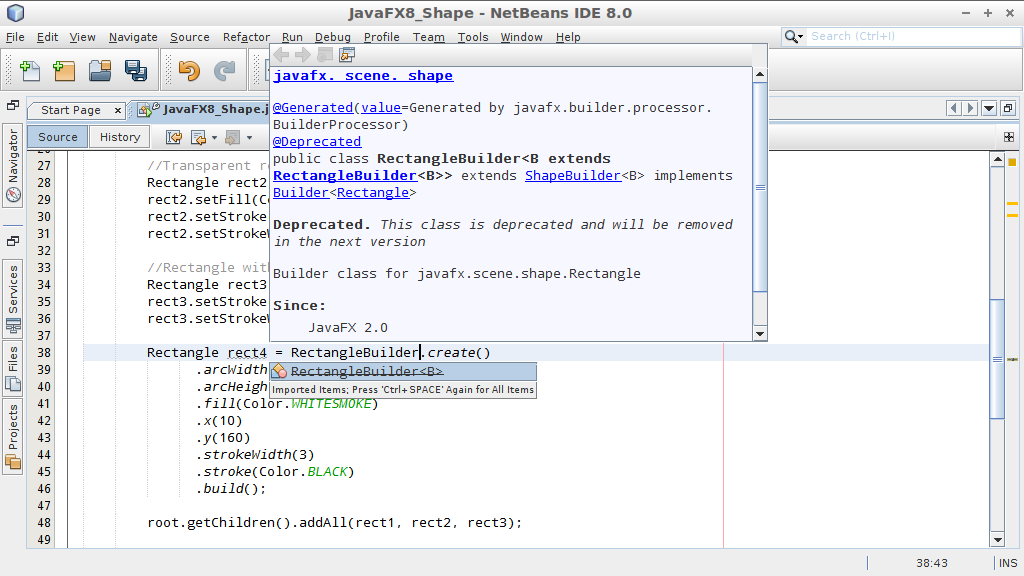Click the yellow warning marker in error stripe
1024x576 pixels.
click(x=1012, y=162)
